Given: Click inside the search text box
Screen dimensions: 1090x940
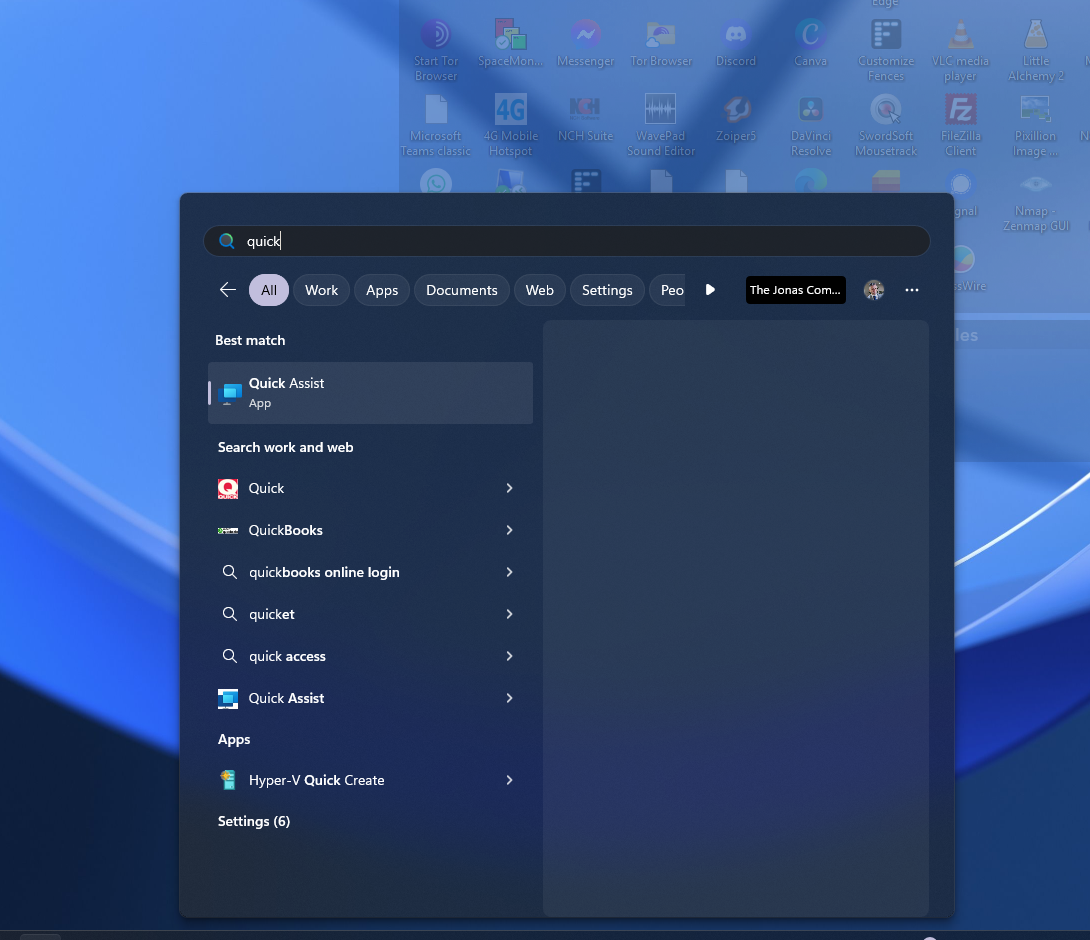Looking at the screenshot, I should [580, 241].
